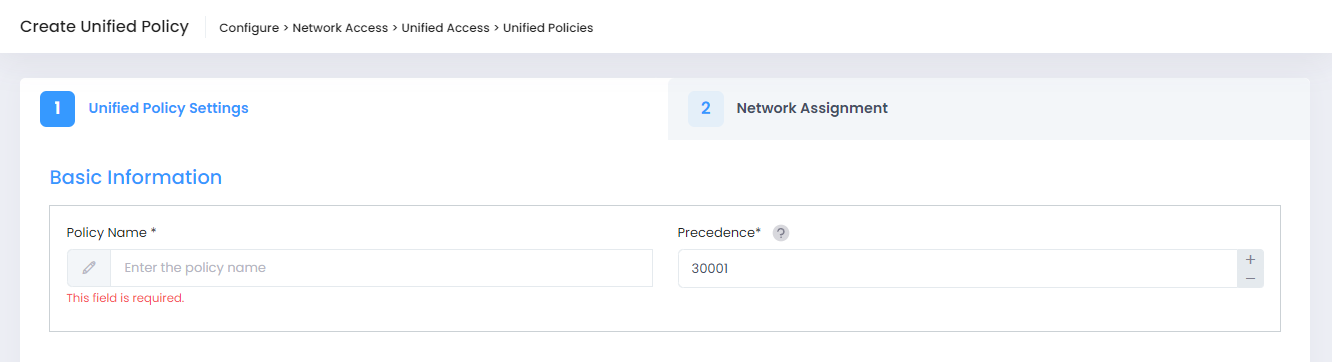This screenshot has height=362, width=1332.
Task: Click the pencil icon beside policy name field
Action: coord(89,268)
